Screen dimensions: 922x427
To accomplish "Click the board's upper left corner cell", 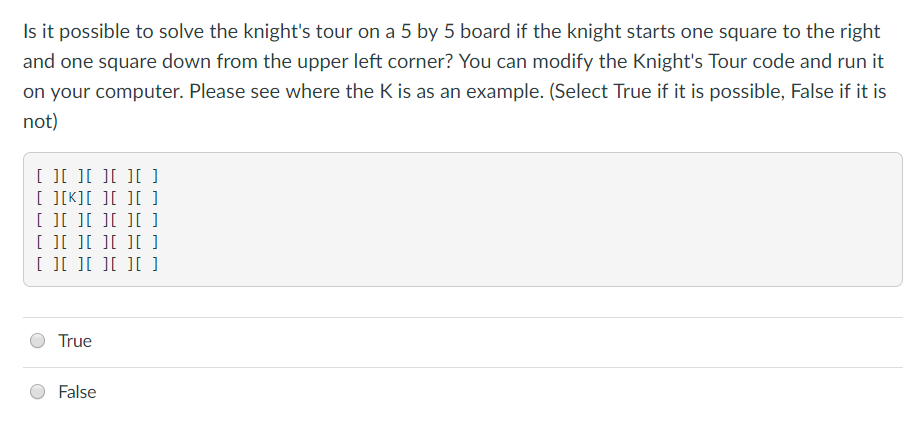I will click(x=48, y=176).
